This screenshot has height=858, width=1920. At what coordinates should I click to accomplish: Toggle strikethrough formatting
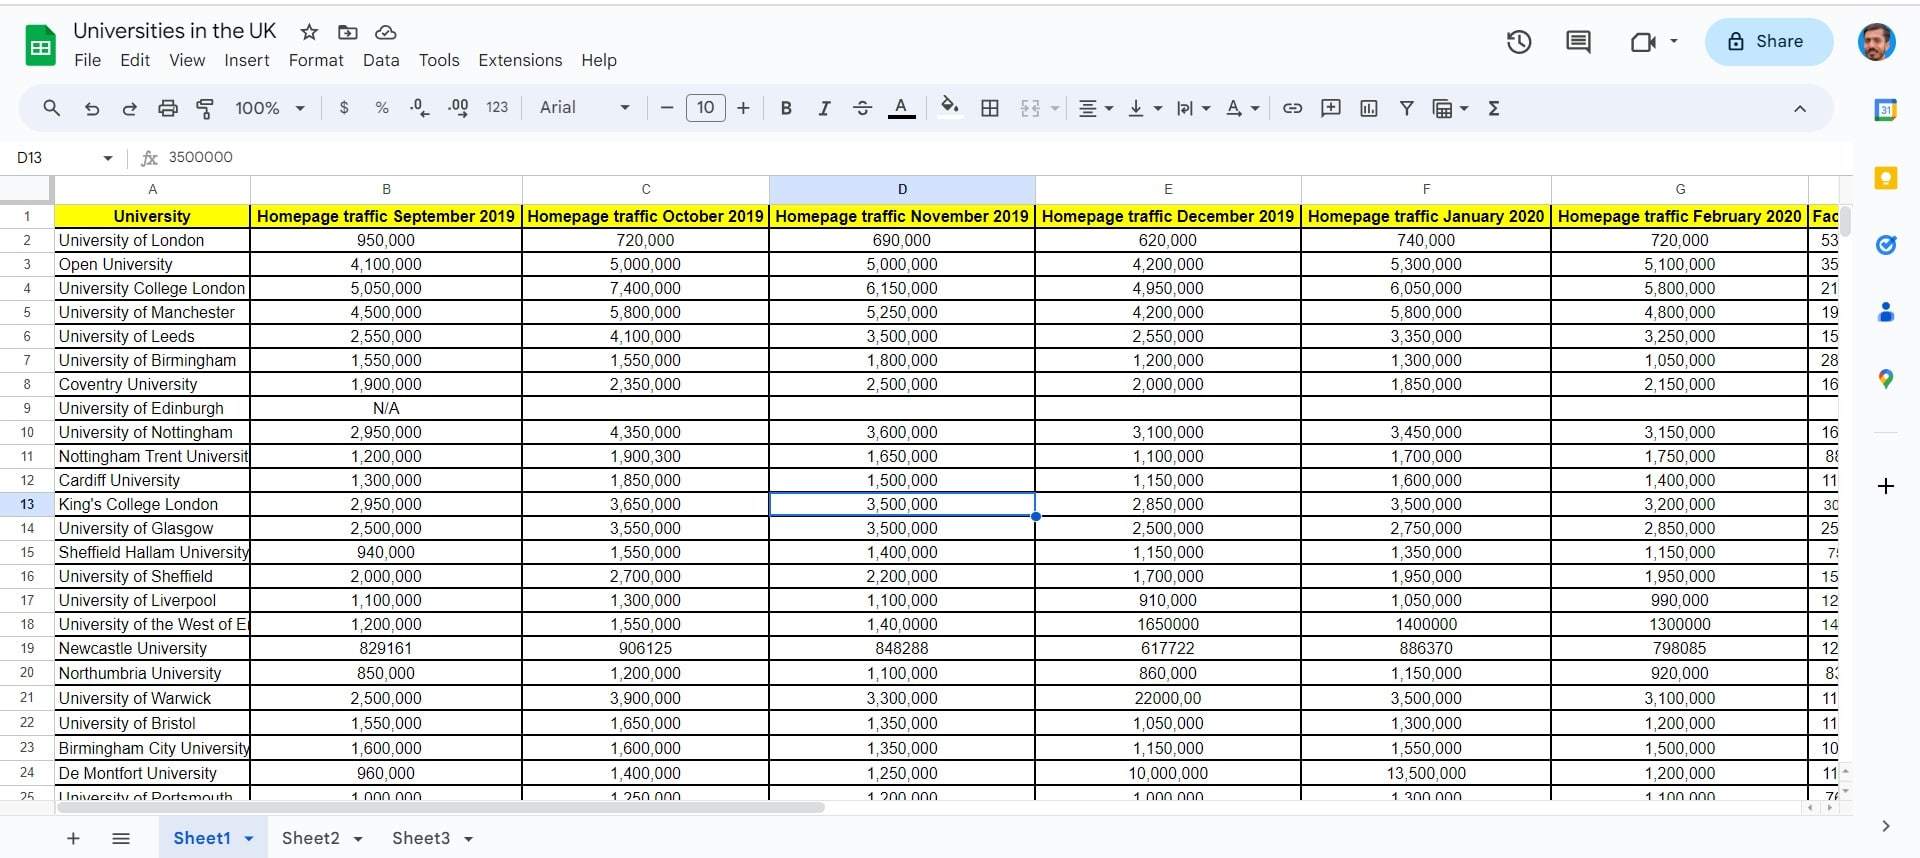tap(862, 108)
